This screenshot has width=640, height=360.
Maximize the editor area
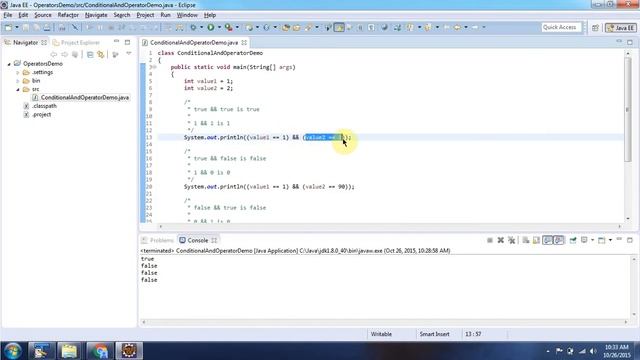point(630,42)
